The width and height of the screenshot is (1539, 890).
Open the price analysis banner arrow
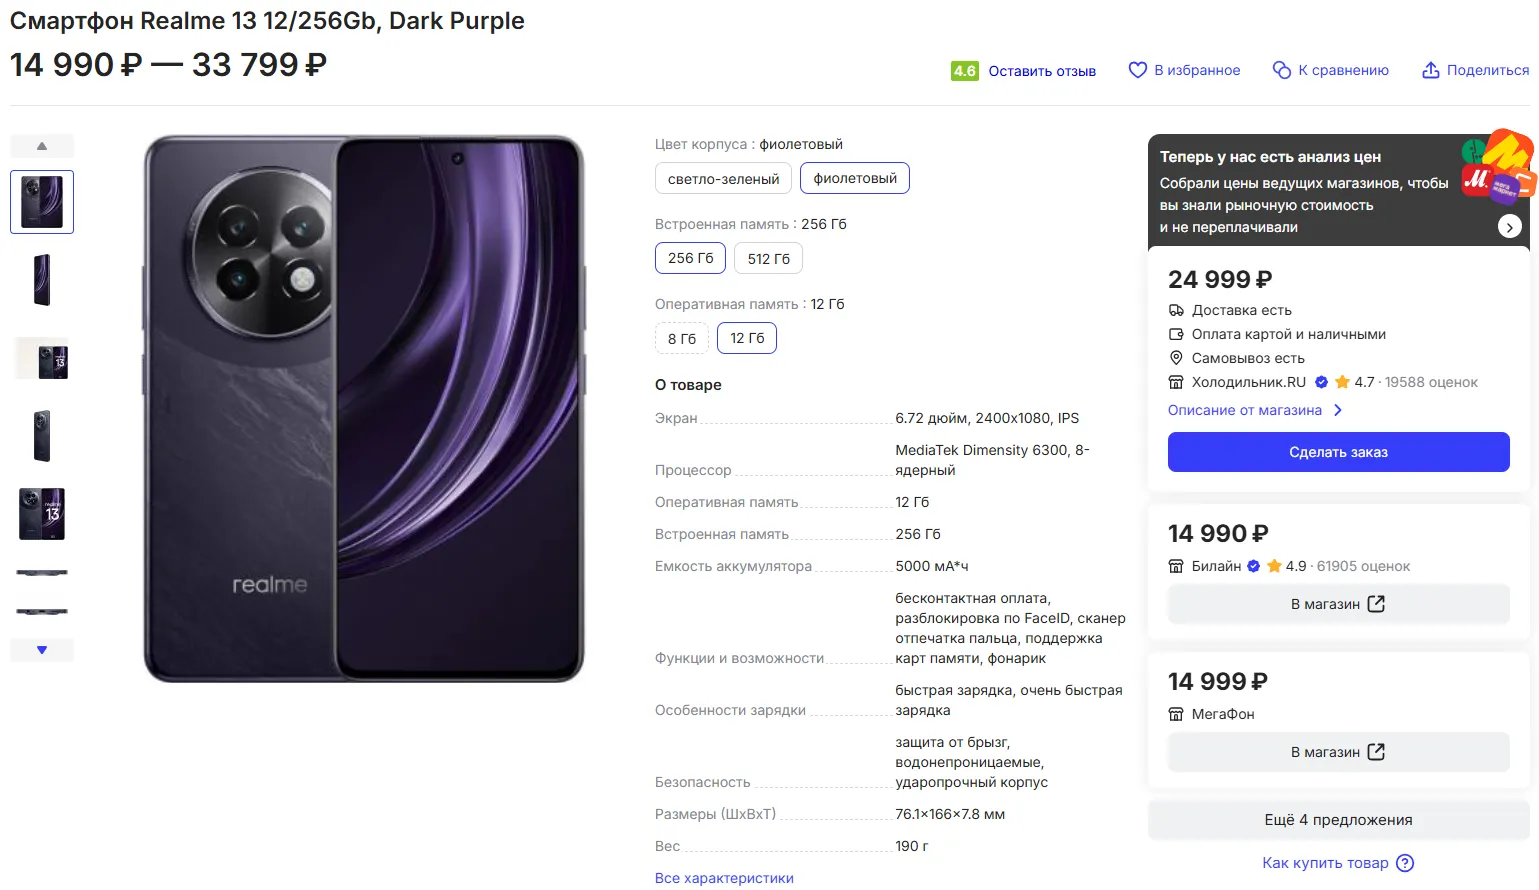coord(1509,227)
